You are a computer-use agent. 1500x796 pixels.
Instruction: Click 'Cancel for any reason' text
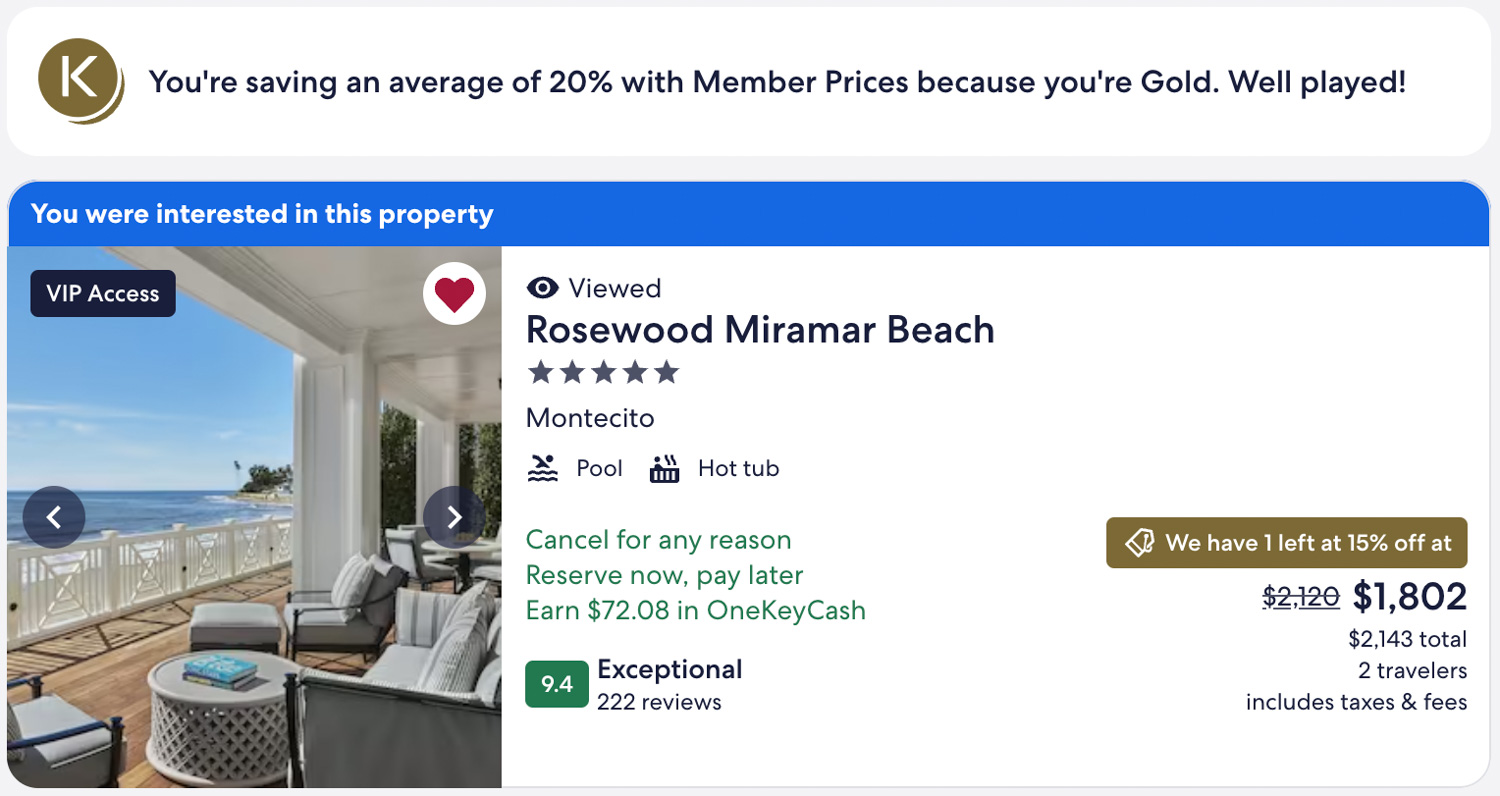(x=658, y=540)
